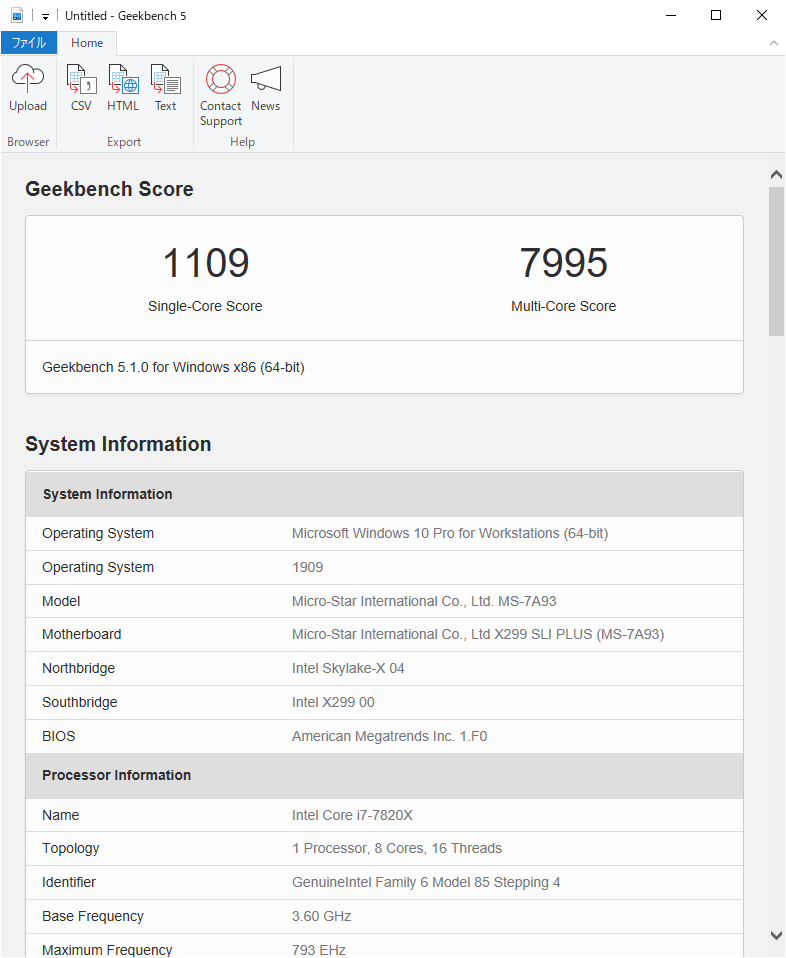Click the Name row label

click(61, 815)
